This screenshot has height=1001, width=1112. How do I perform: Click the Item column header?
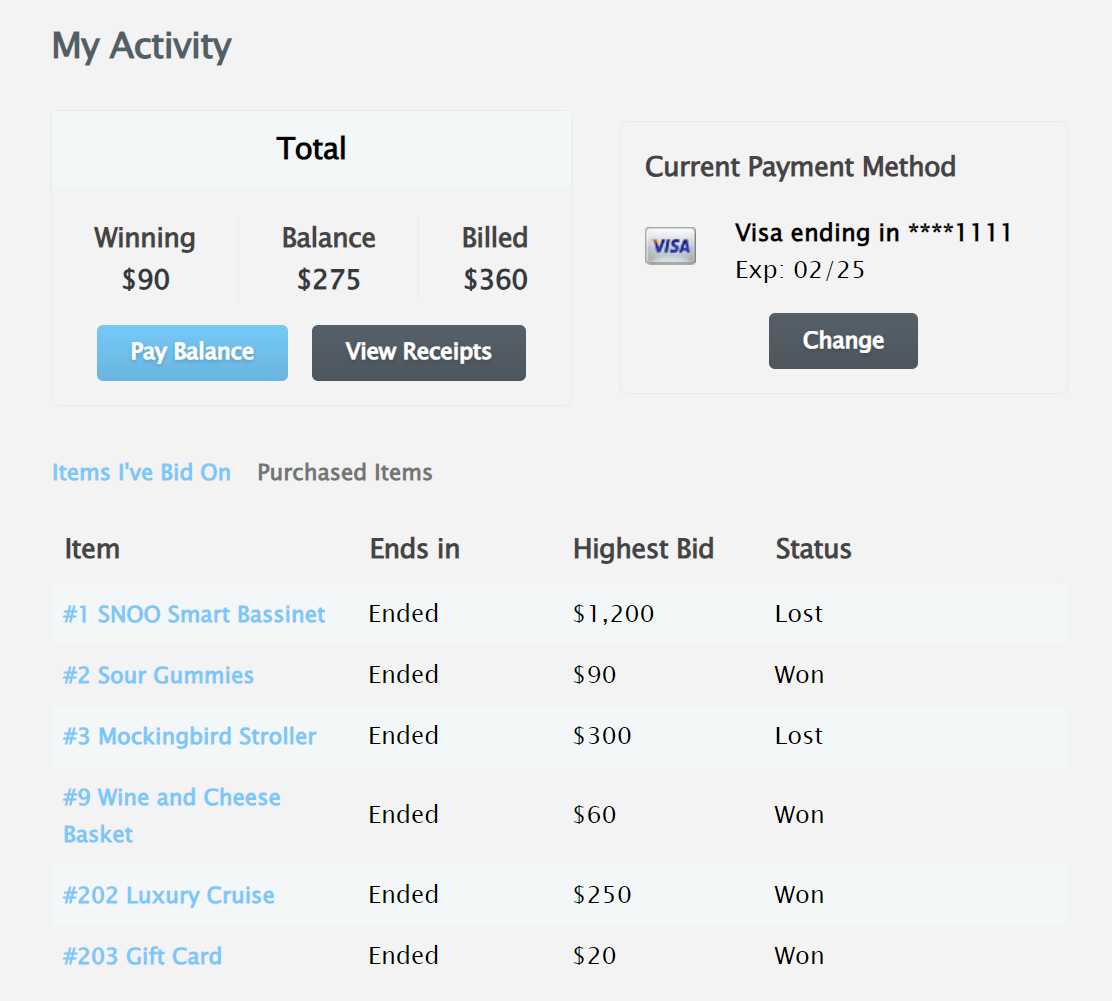[x=92, y=549]
